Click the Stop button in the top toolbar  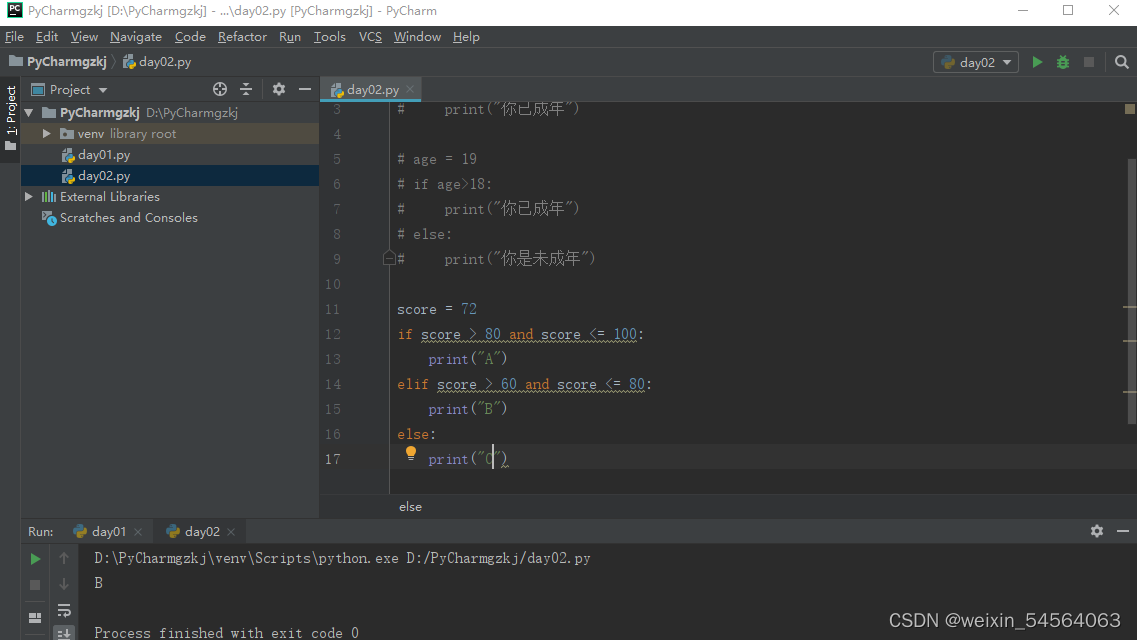coord(1088,62)
